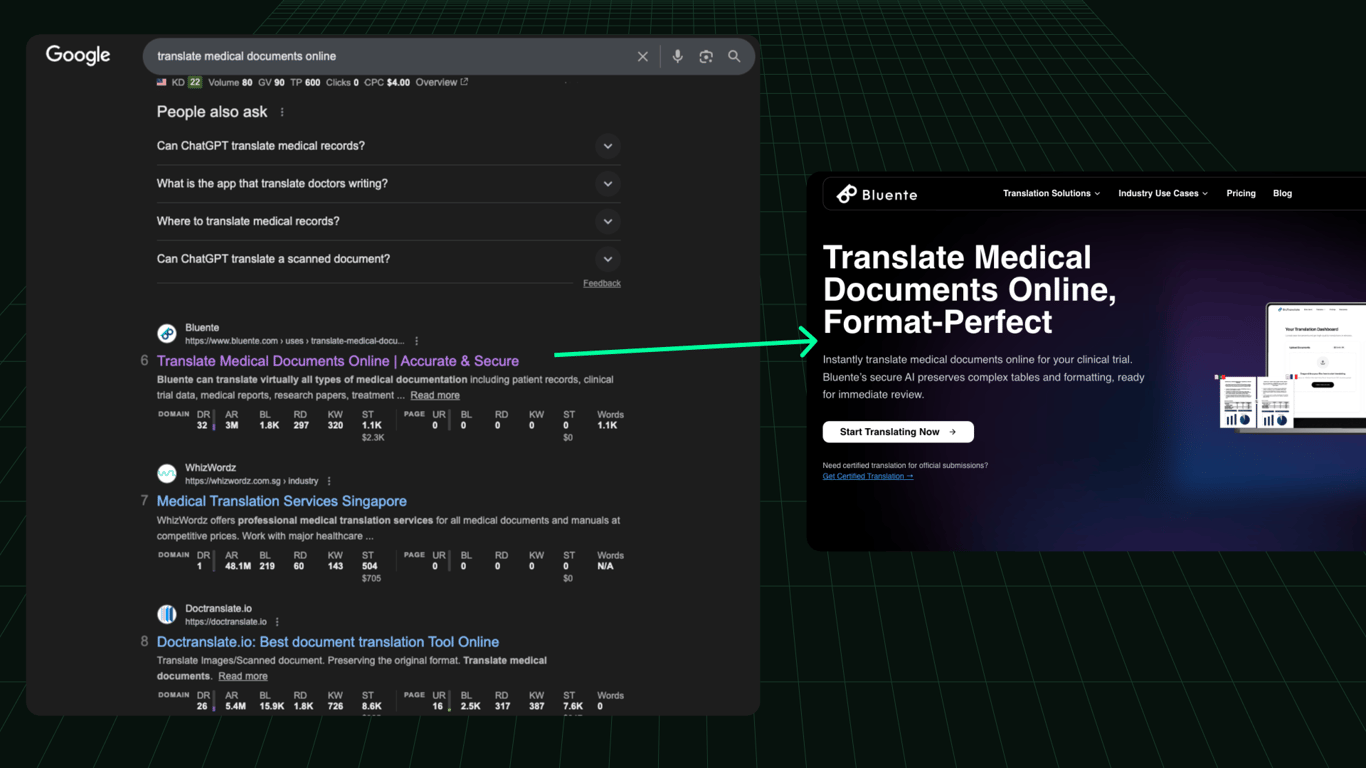
Task: Clear the search query with the X icon
Action: point(643,57)
